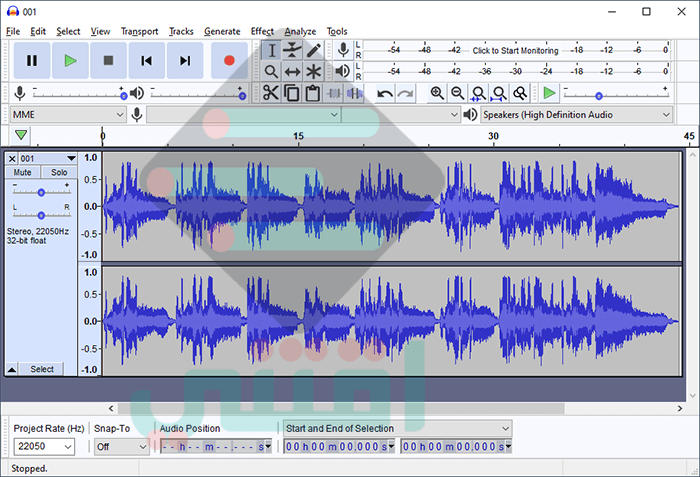The image size is (700, 477).
Task: Click the timeline options green triangle
Action: (21, 135)
